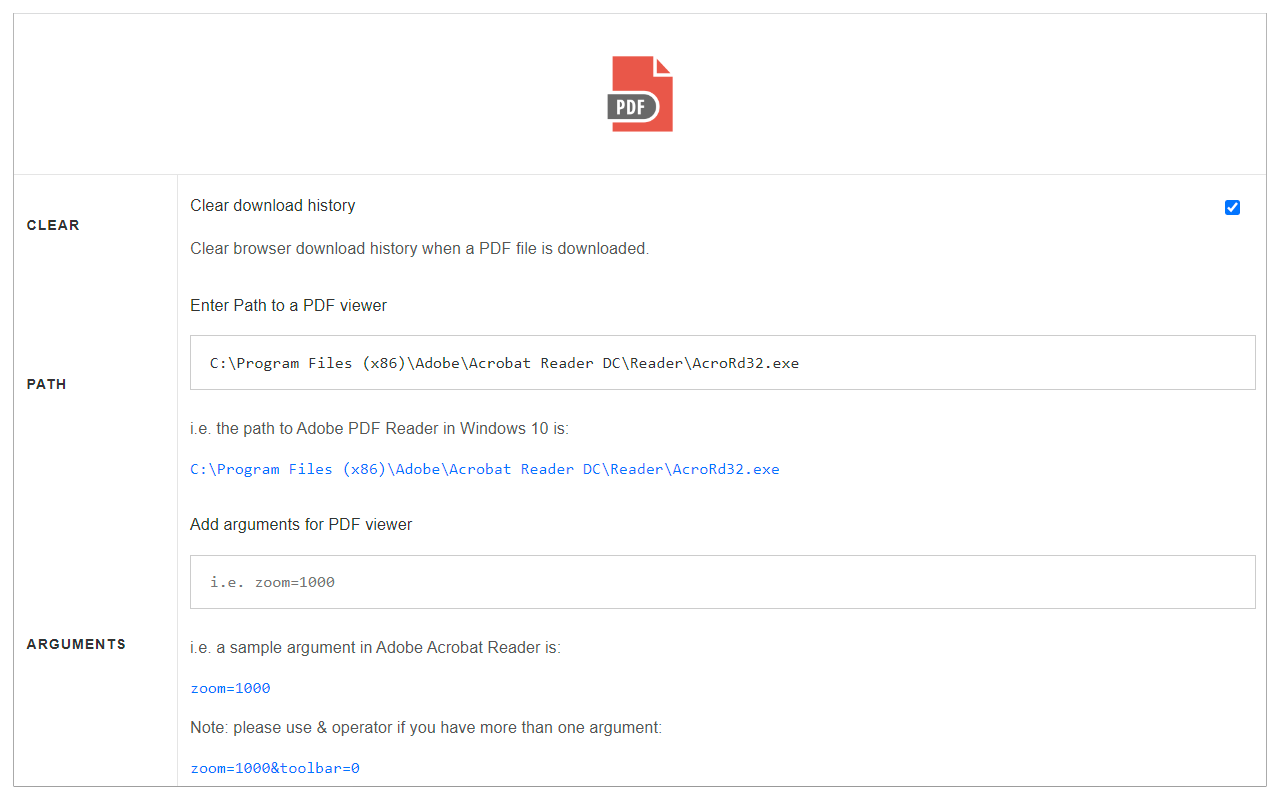Click the PATH section label
1280x800 pixels.
46,383
